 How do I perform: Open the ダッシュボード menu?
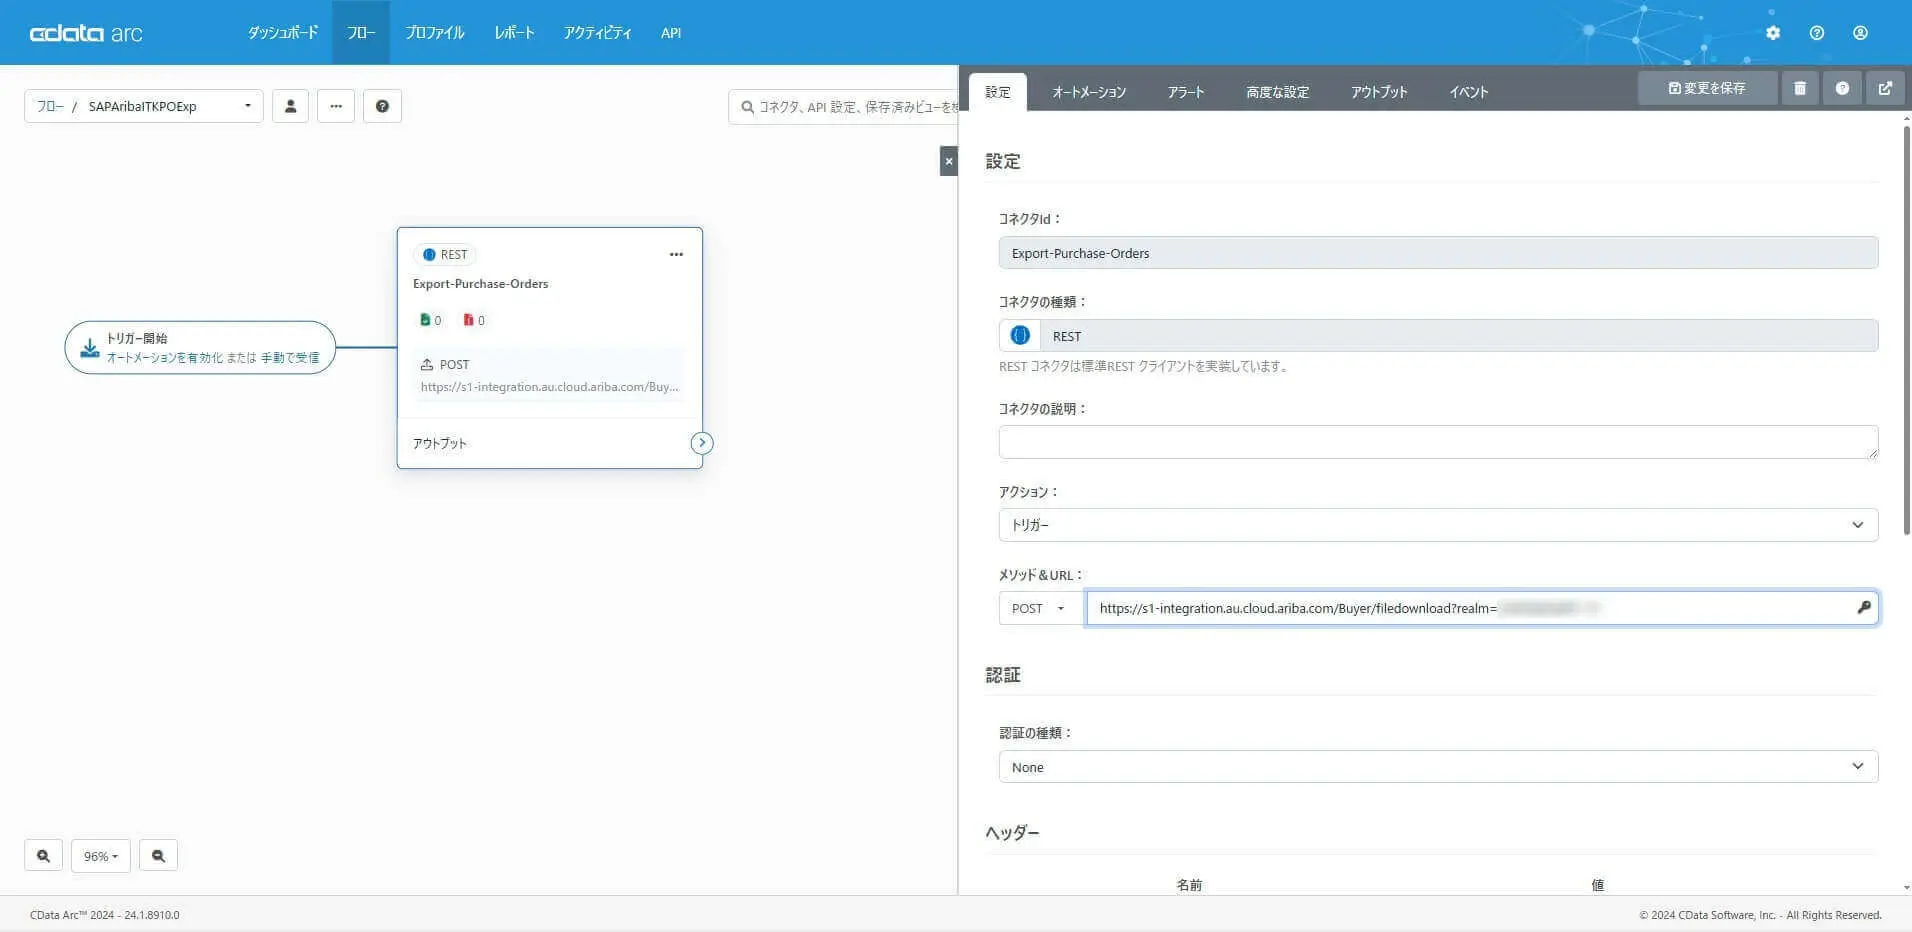(x=283, y=33)
